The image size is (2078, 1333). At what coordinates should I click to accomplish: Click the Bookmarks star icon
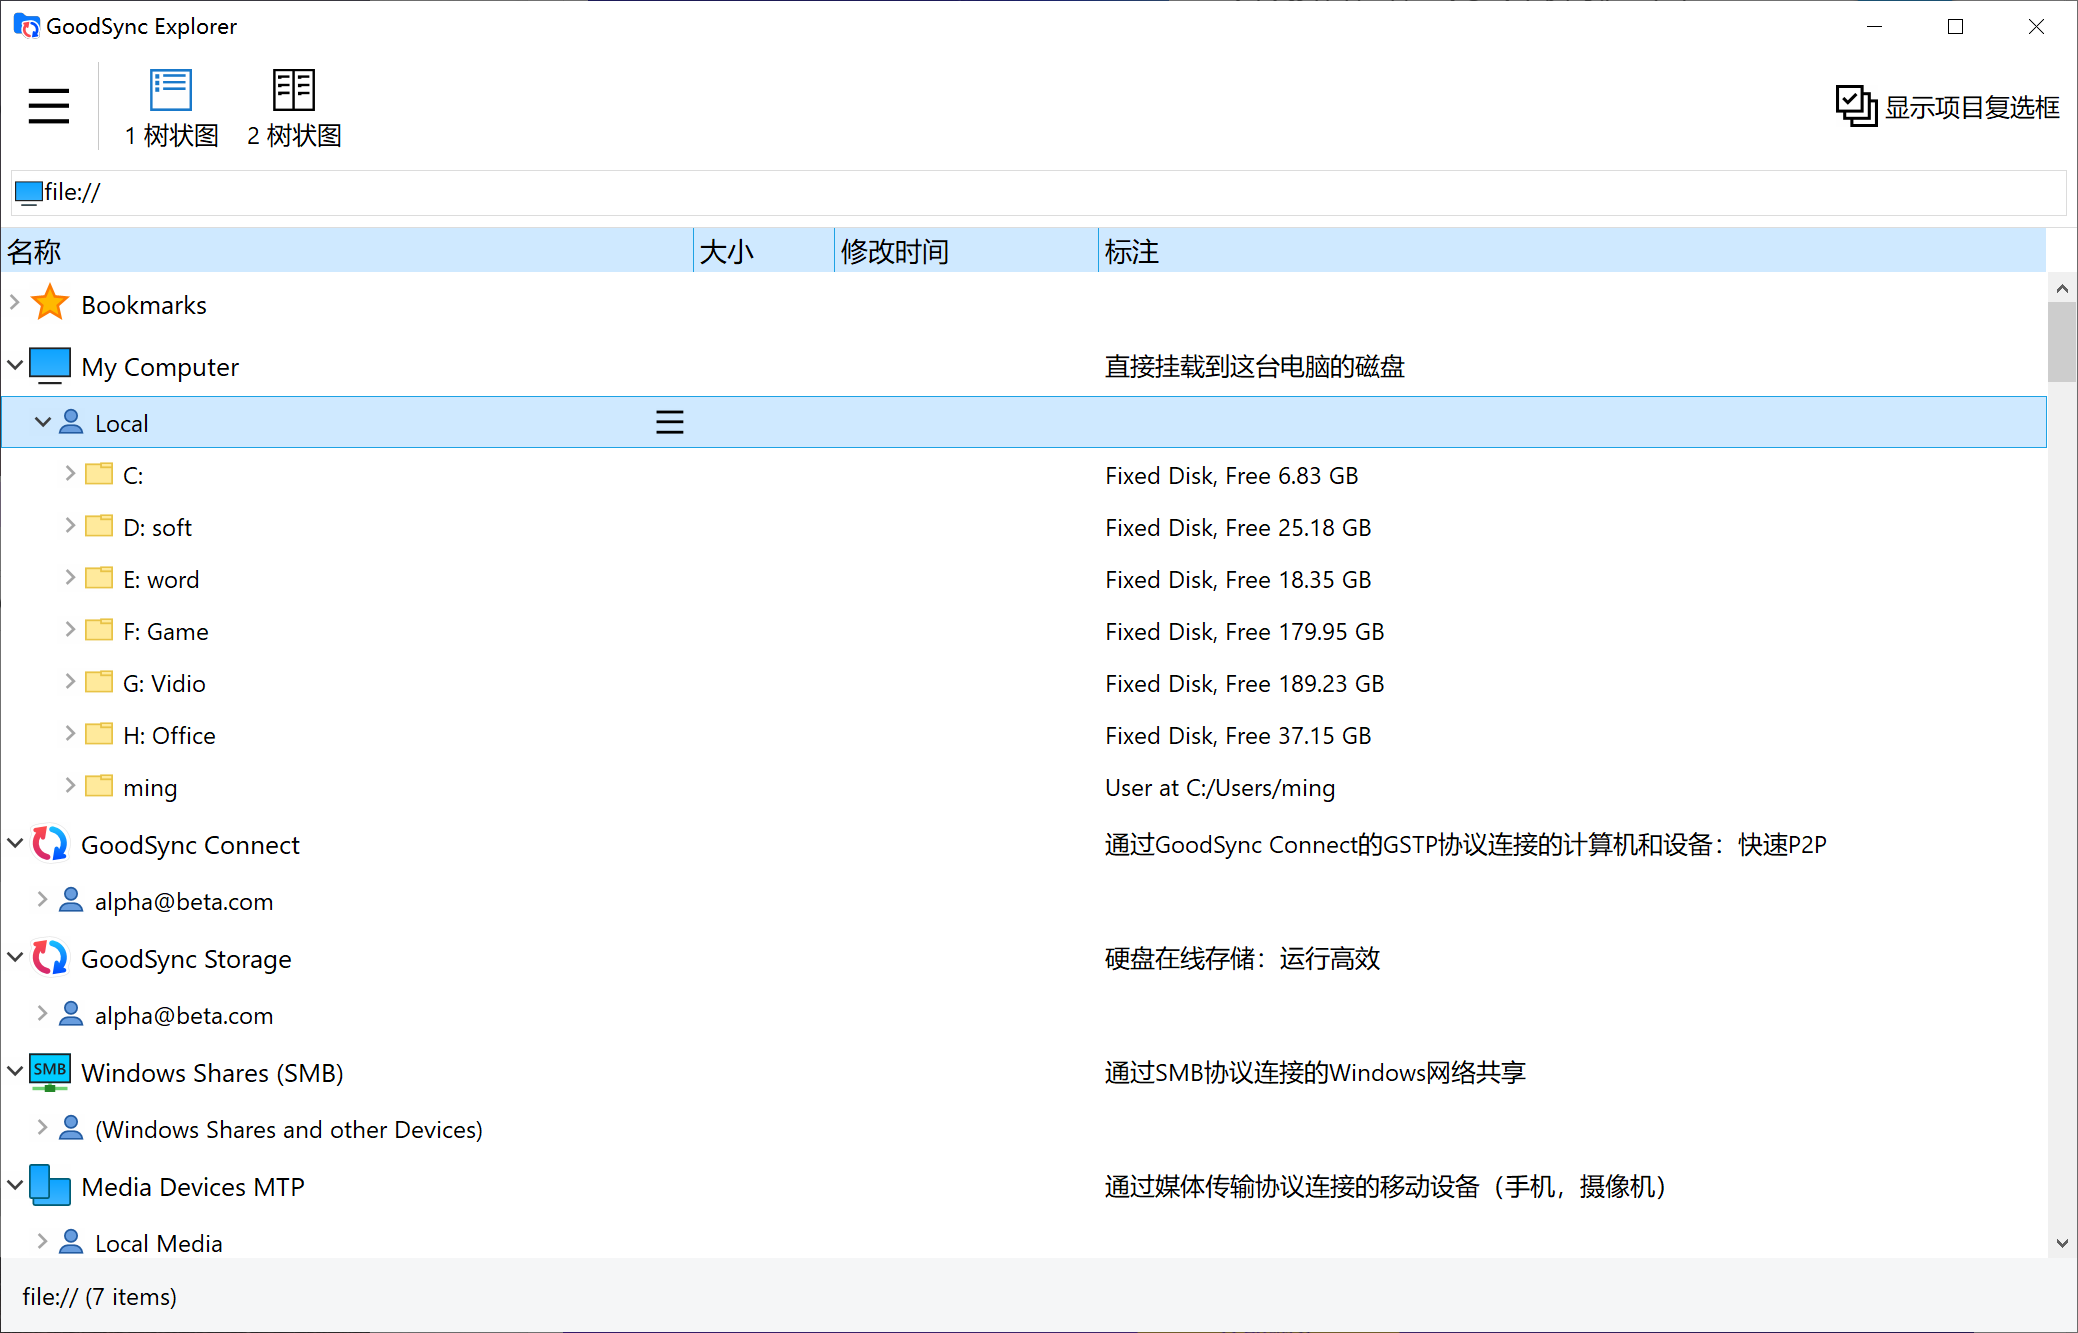tap(50, 303)
